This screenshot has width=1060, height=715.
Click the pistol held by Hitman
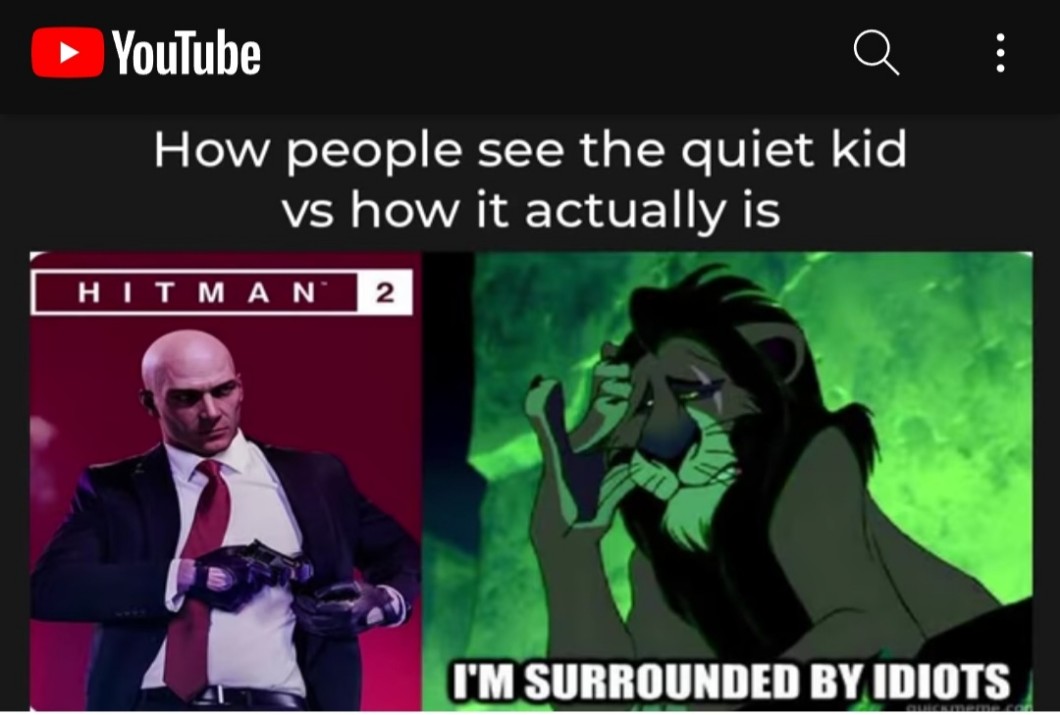tap(274, 560)
